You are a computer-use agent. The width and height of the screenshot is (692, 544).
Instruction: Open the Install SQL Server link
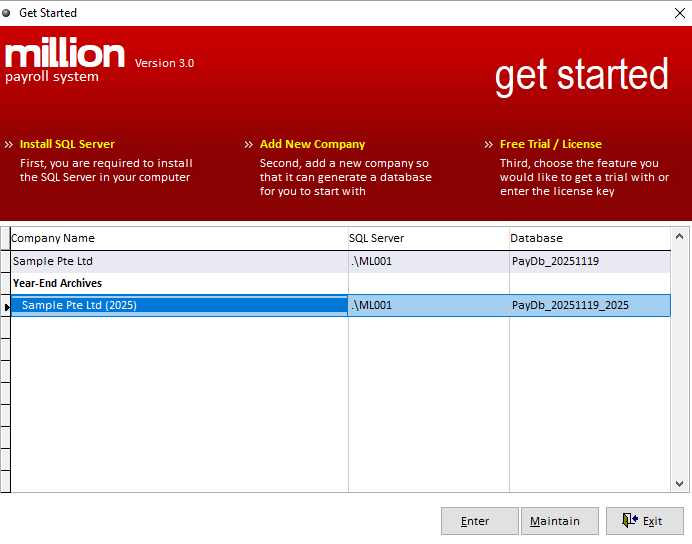point(67,144)
